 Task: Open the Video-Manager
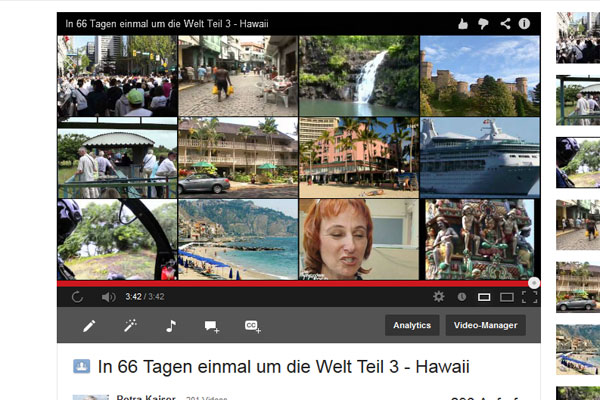pos(486,325)
